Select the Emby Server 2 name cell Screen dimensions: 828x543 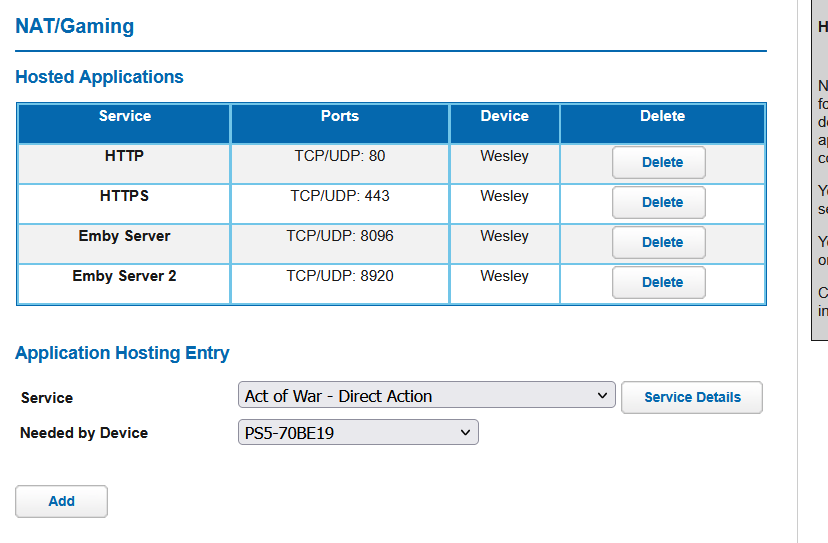coord(124,276)
